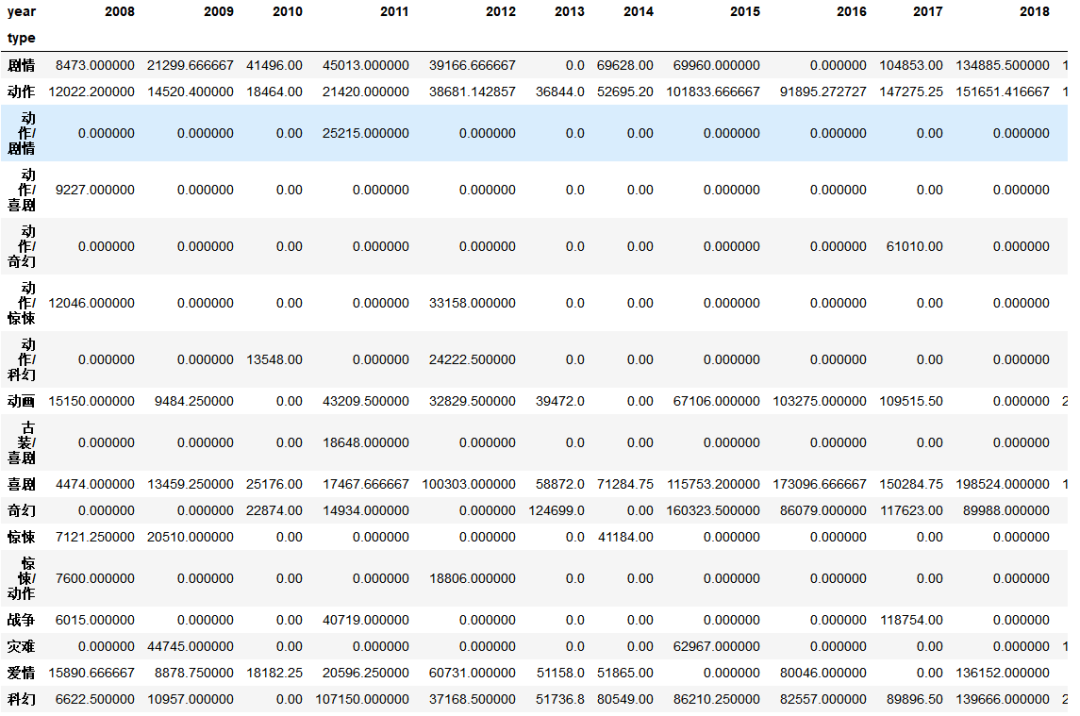
Task: Click cell value 18806.000000
Action: pyautogui.click(x=472, y=579)
